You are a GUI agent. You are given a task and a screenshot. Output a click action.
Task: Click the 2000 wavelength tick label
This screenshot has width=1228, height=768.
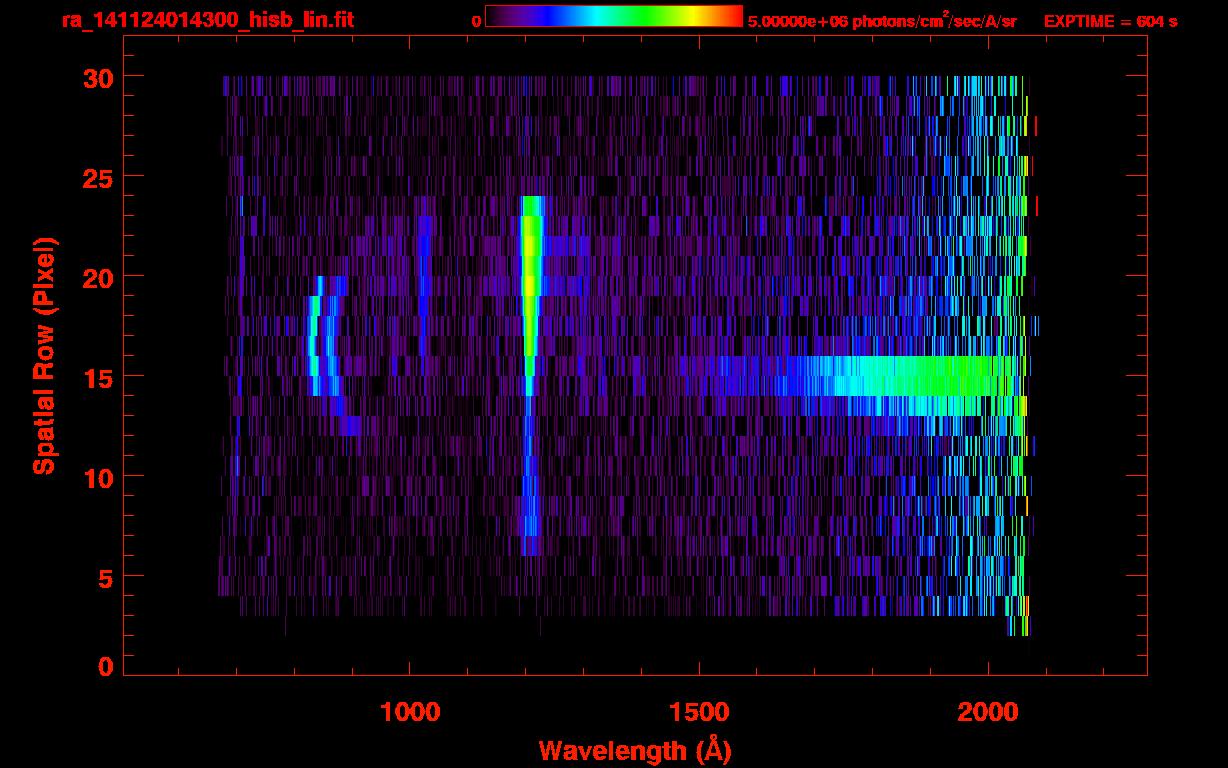988,712
